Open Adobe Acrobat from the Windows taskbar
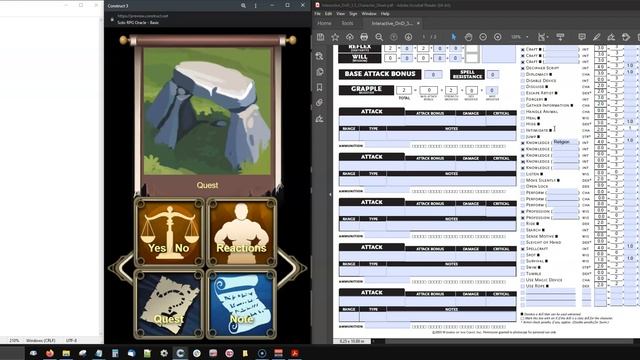The width and height of the screenshot is (640, 360). (x=295, y=353)
